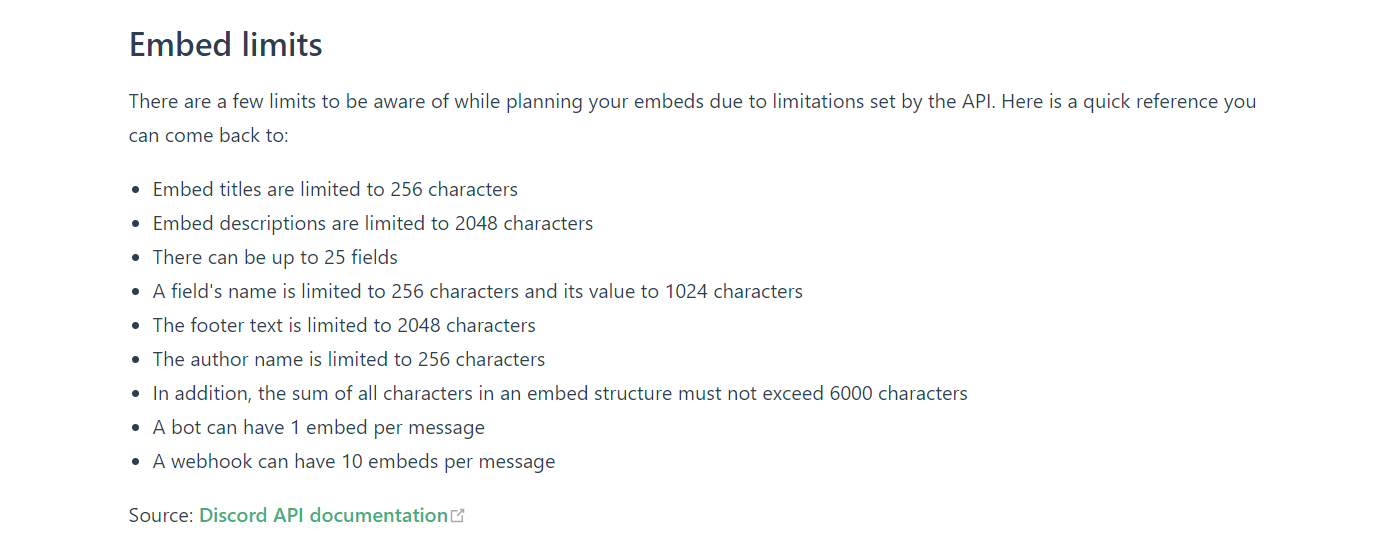Screen dimensions: 1388x548
Task: Click the Embed limits heading
Action: point(226,45)
